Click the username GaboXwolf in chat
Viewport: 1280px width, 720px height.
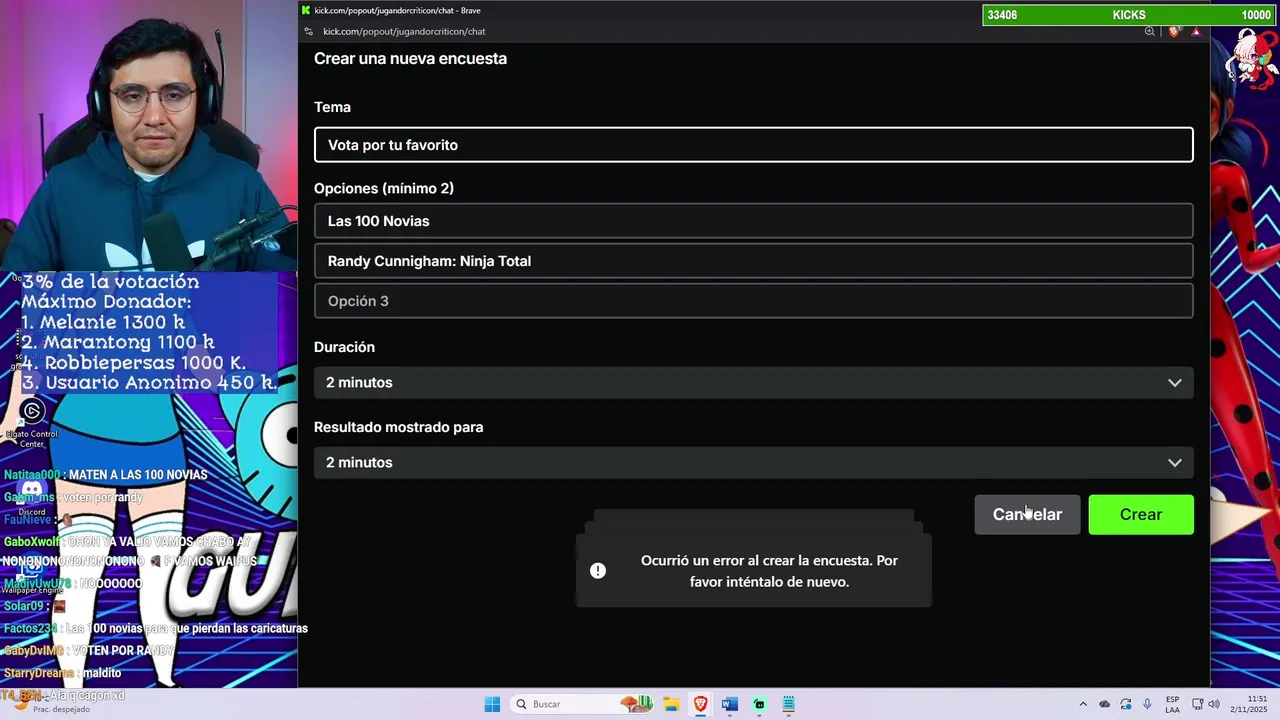(32, 541)
